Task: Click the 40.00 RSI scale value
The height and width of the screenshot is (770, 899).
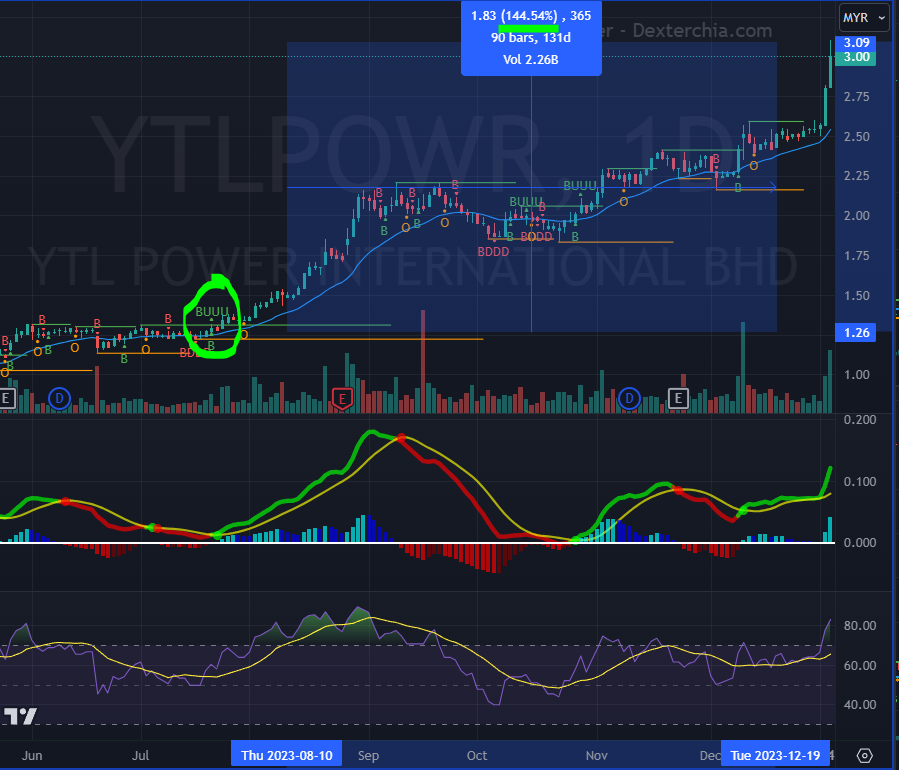Action: coord(860,705)
